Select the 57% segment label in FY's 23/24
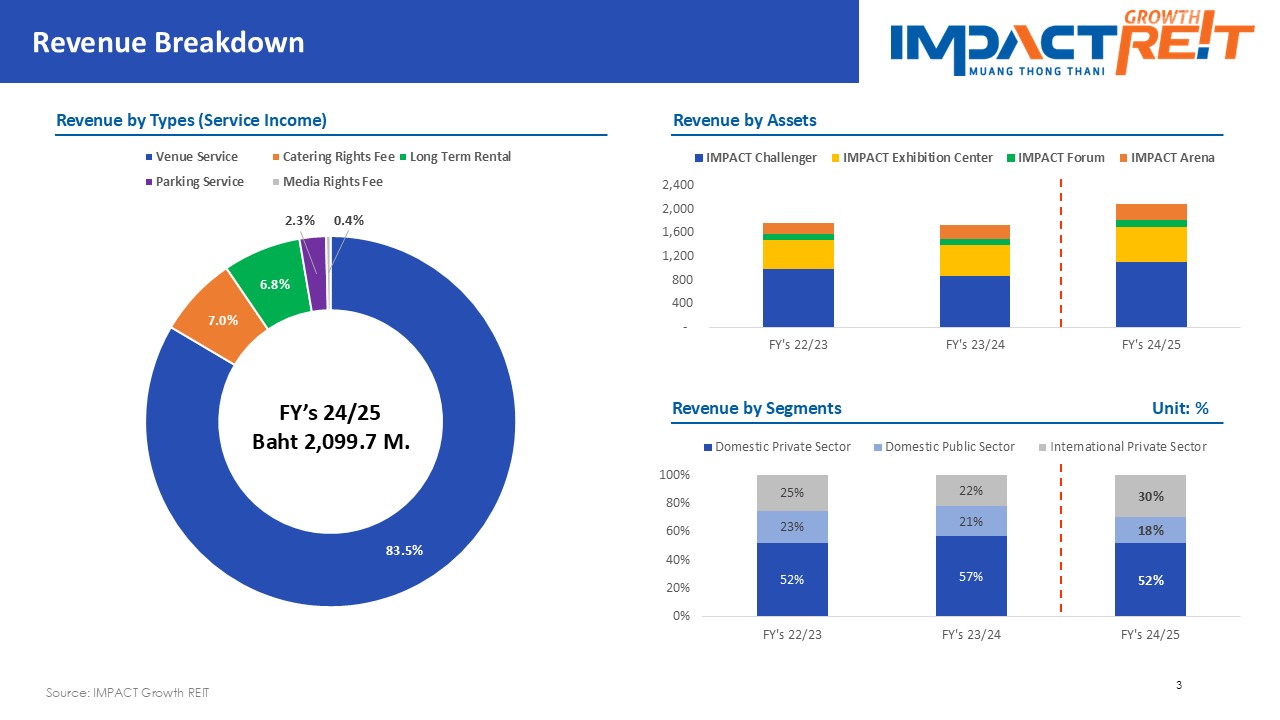Image resolution: width=1280 pixels, height=720 pixels. 971,576
